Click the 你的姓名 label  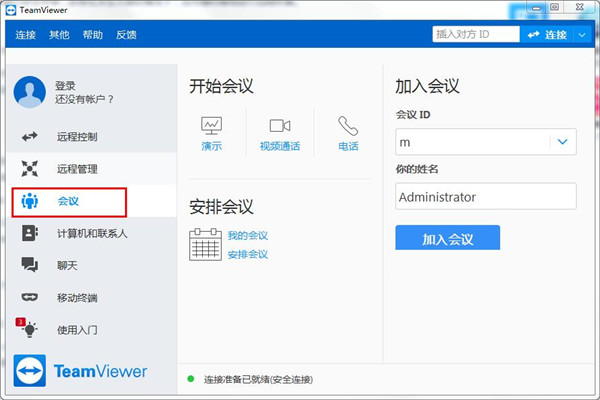[417, 169]
